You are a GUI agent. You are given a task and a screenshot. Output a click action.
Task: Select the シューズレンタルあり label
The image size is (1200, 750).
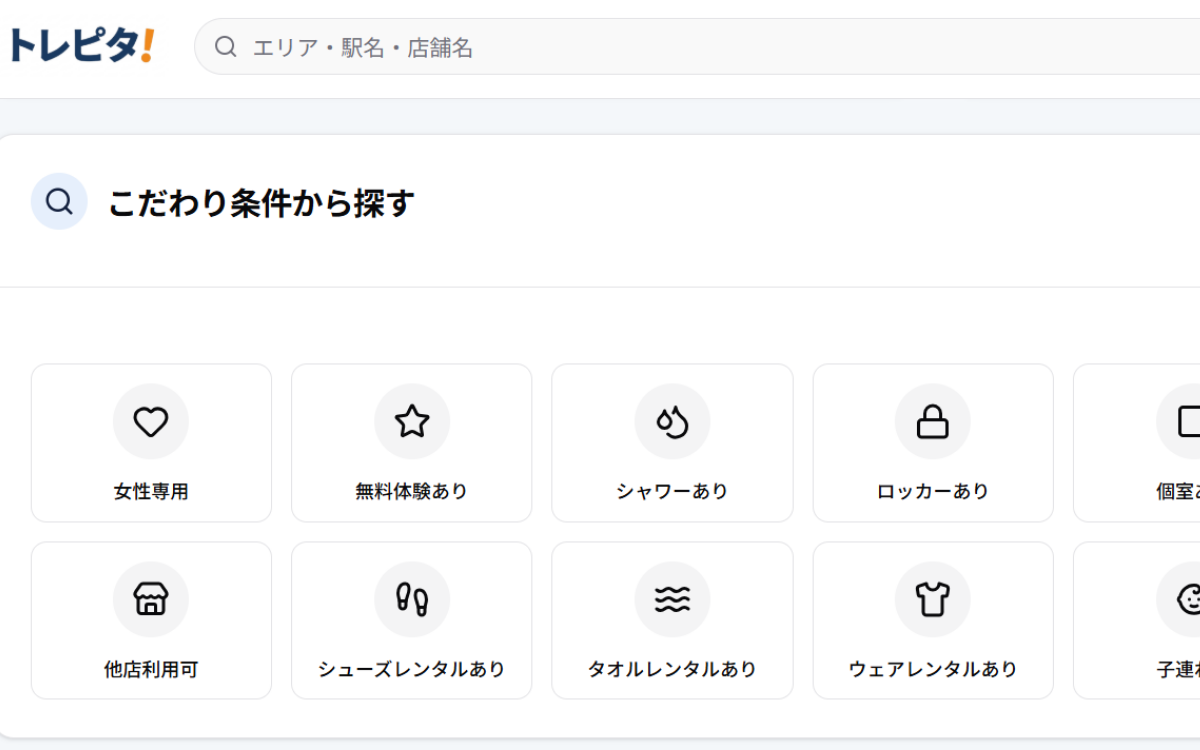click(412, 669)
